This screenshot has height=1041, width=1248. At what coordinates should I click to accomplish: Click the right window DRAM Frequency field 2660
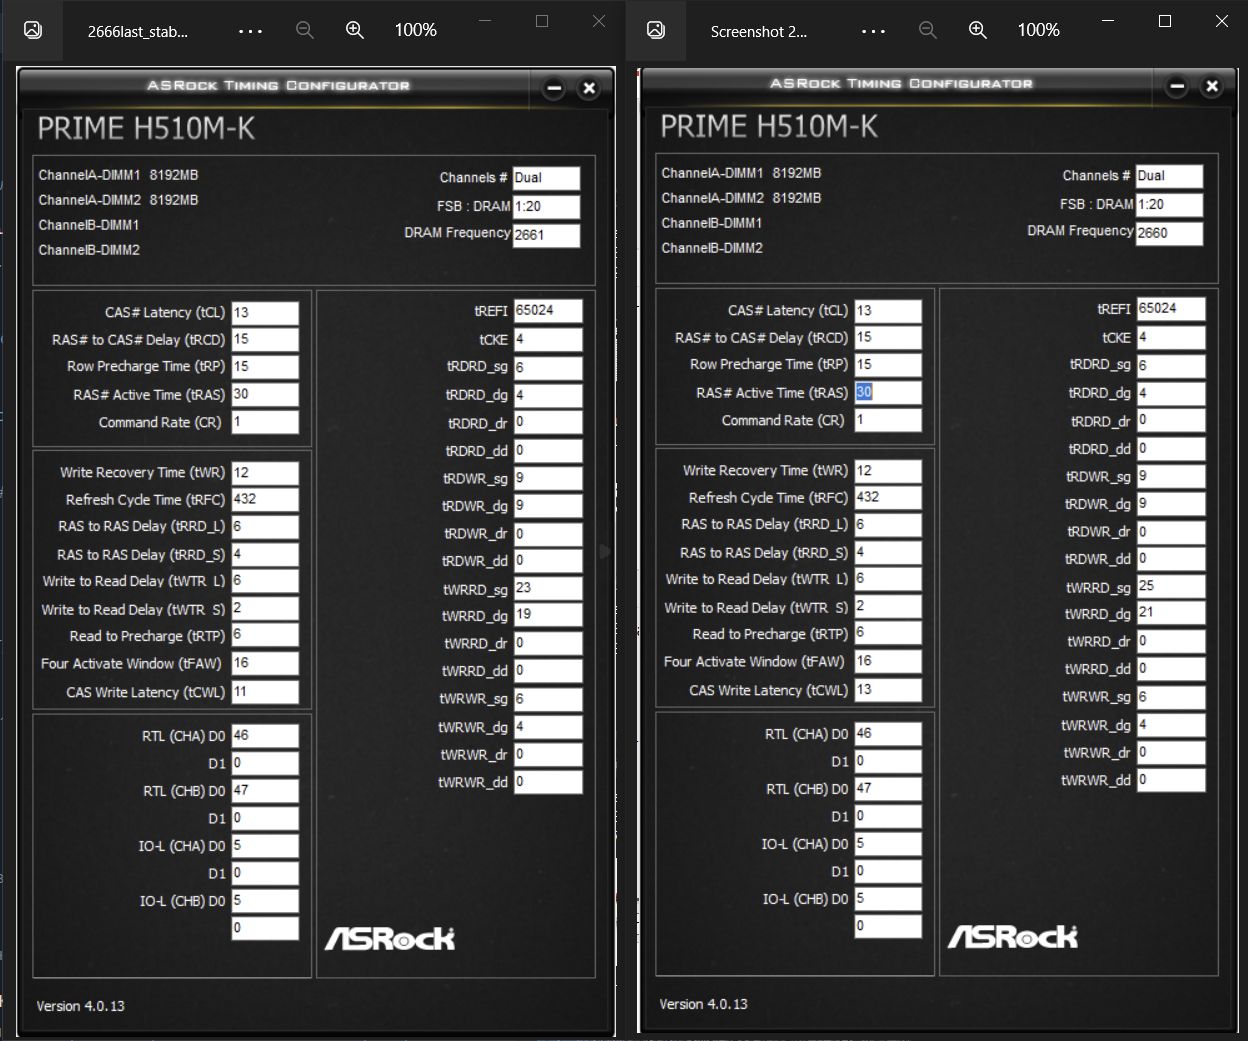pos(1169,233)
